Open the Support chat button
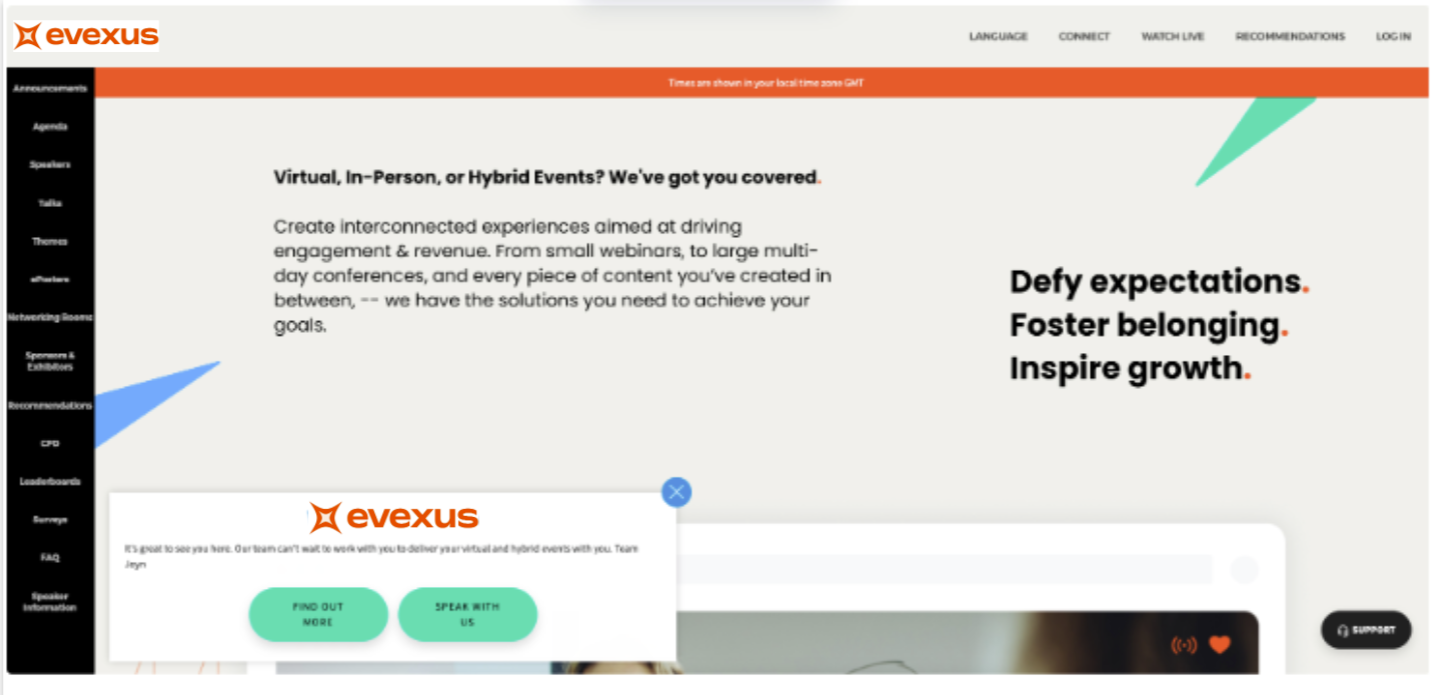The height and width of the screenshot is (695, 1443). point(1366,630)
